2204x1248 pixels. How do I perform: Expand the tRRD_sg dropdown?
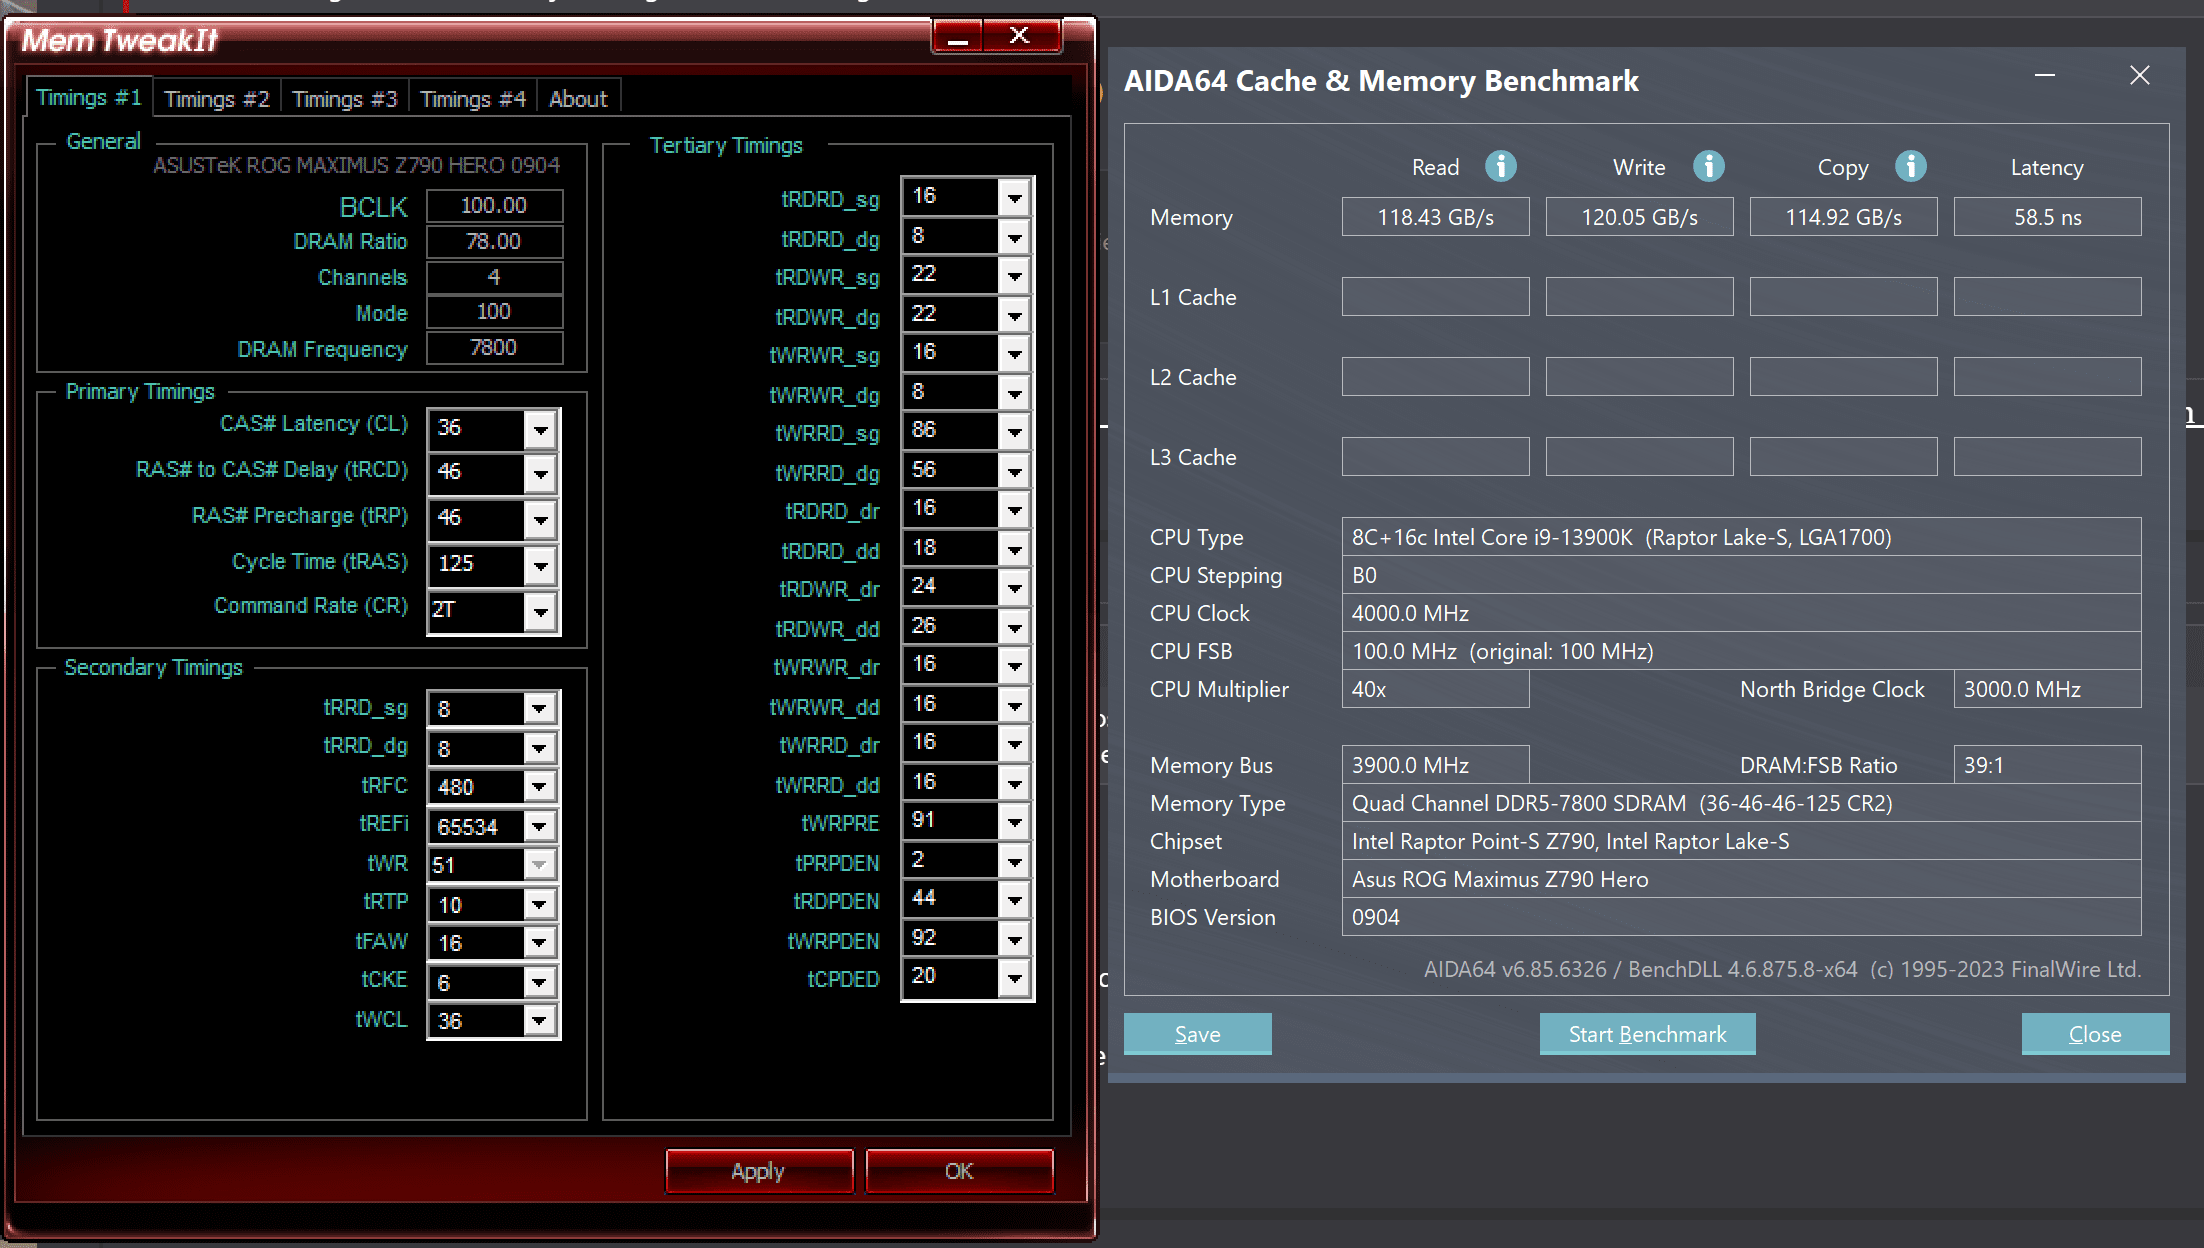(539, 709)
